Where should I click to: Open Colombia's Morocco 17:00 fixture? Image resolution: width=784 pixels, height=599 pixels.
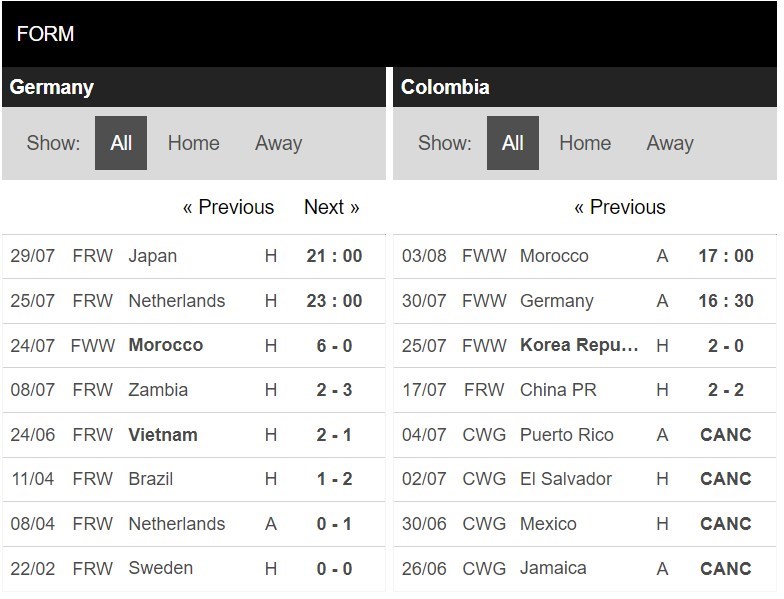585,256
